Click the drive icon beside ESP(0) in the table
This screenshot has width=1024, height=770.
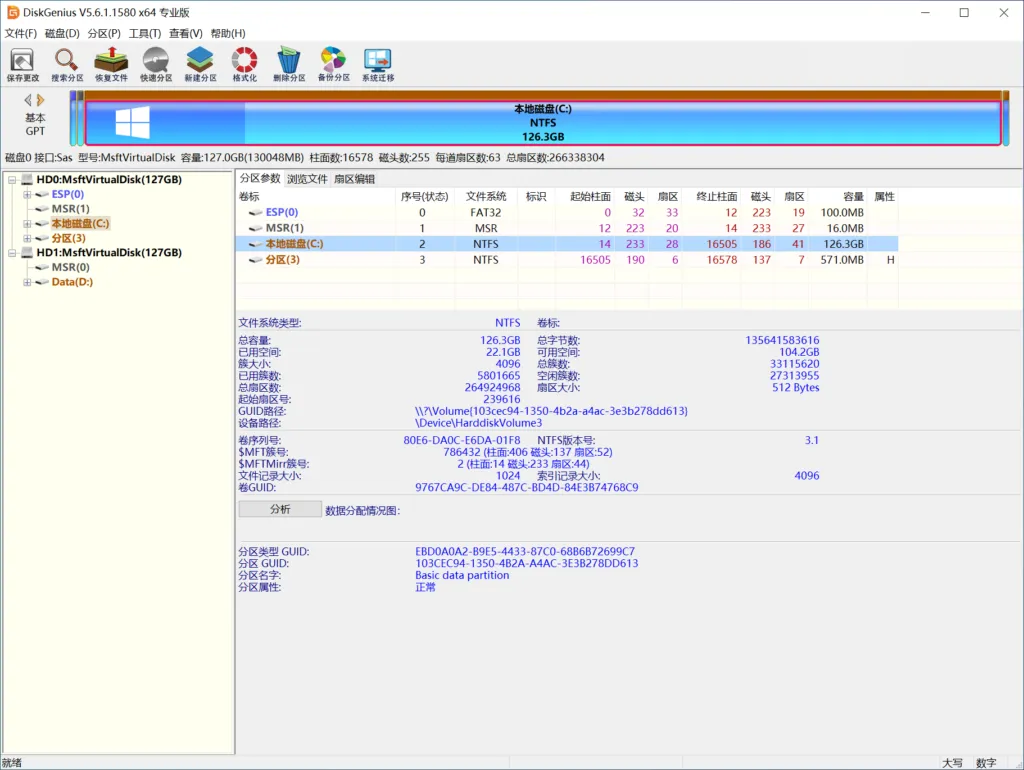[x=255, y=212]
